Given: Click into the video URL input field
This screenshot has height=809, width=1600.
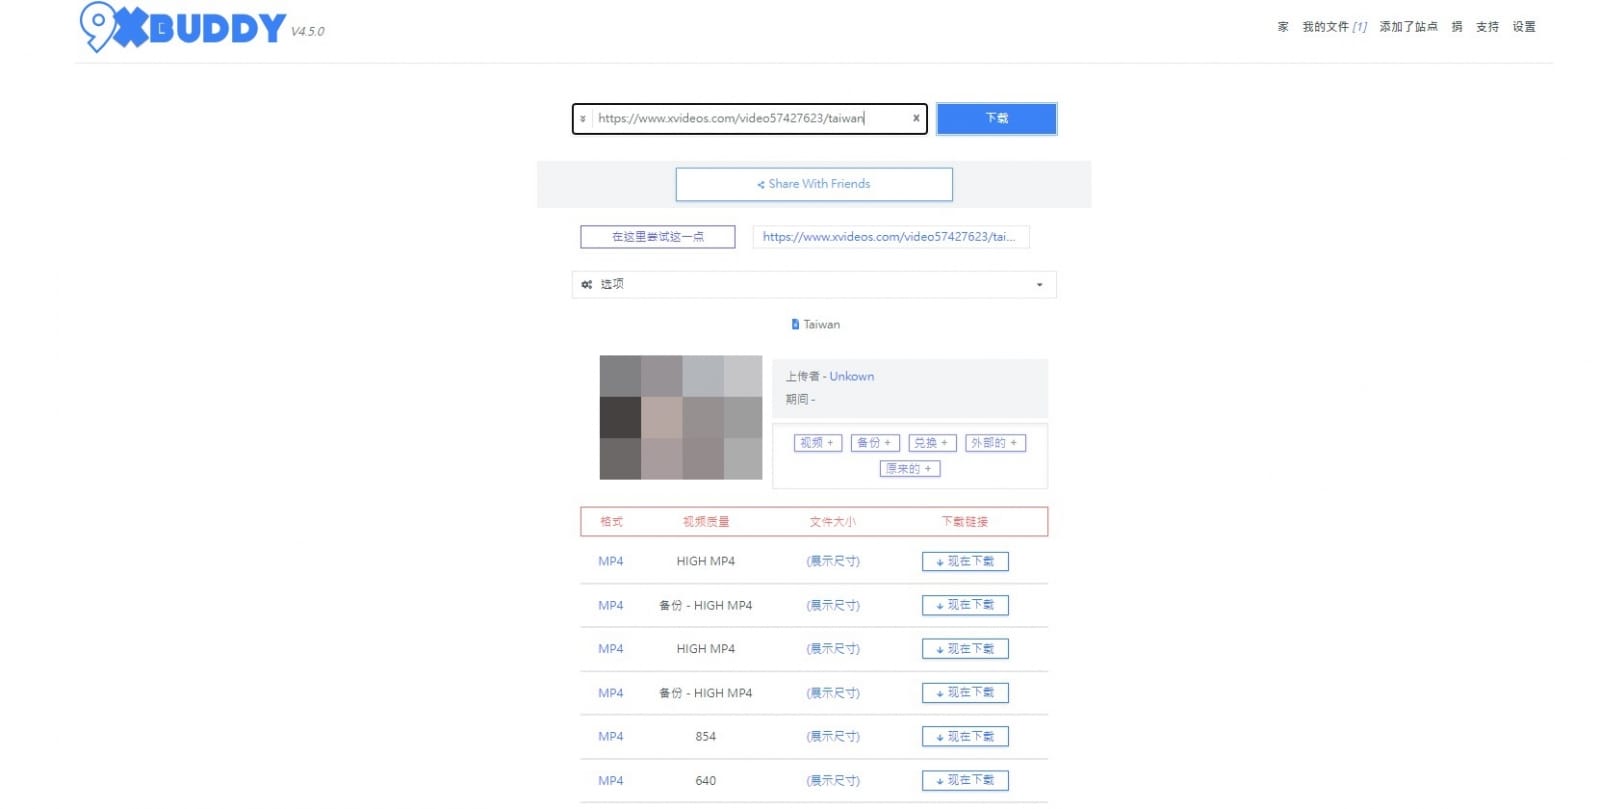Looking at the screenshot, I should click(750, 118).
